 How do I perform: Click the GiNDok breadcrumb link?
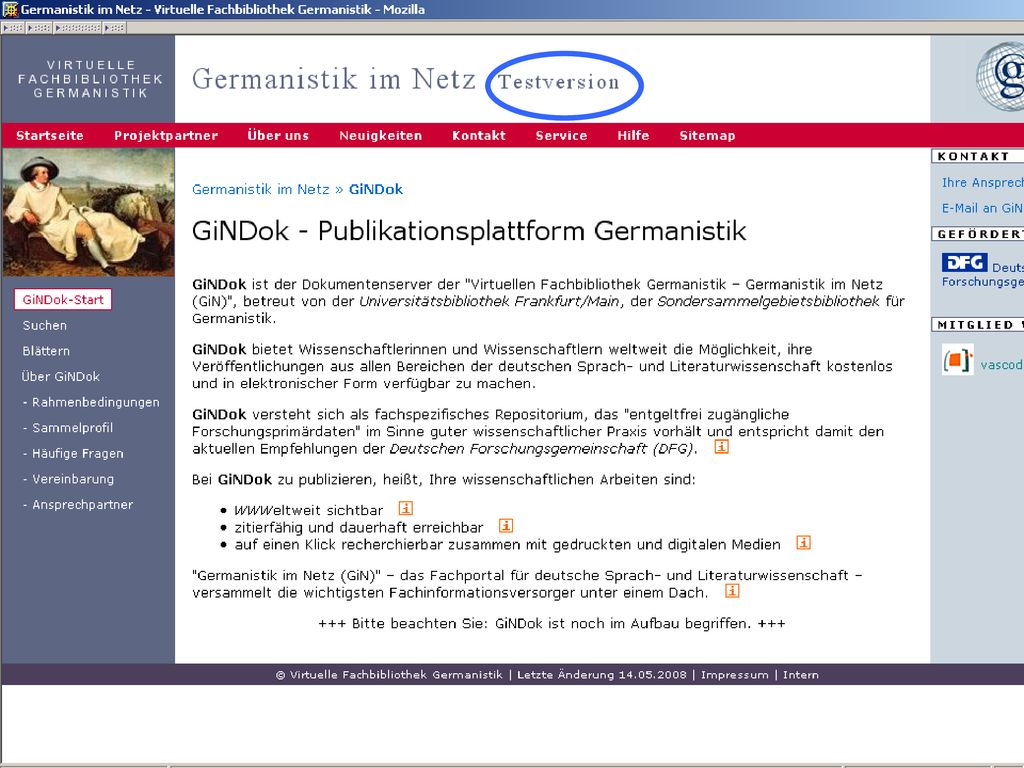tap(376, 189)
